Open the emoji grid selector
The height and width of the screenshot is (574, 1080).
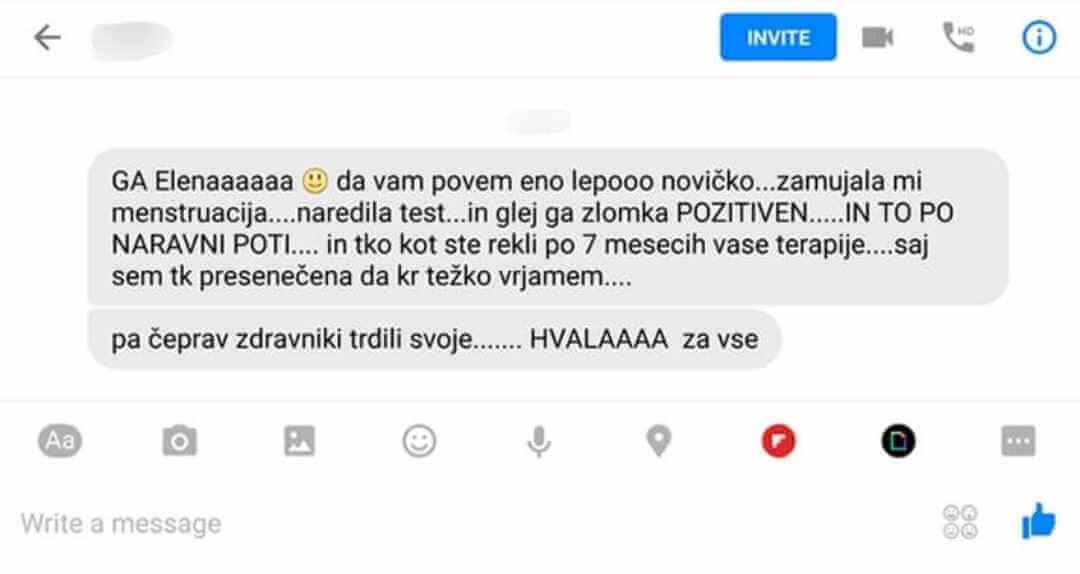(x=960, y=522)
